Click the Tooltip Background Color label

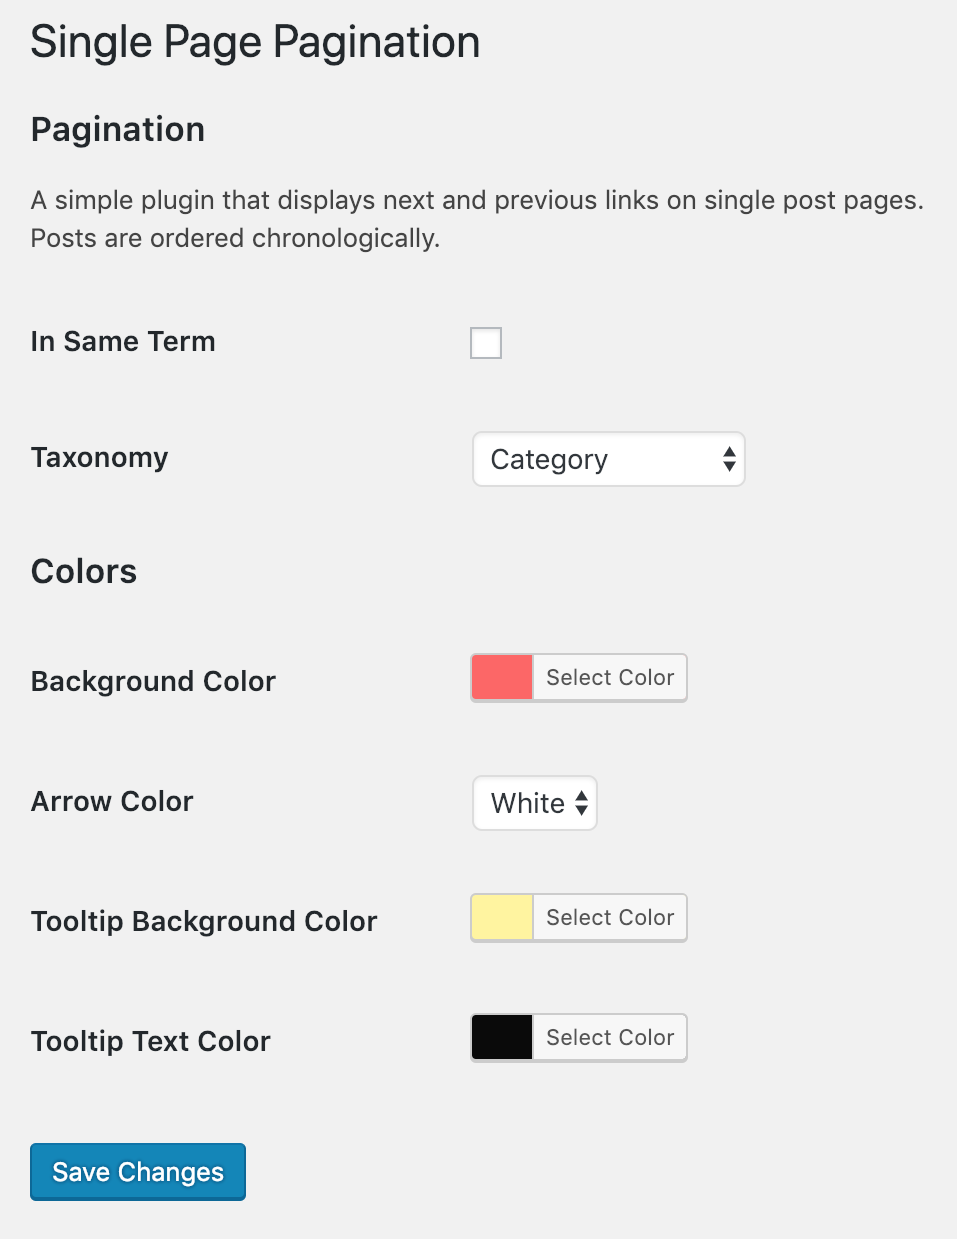pos(204,922)
